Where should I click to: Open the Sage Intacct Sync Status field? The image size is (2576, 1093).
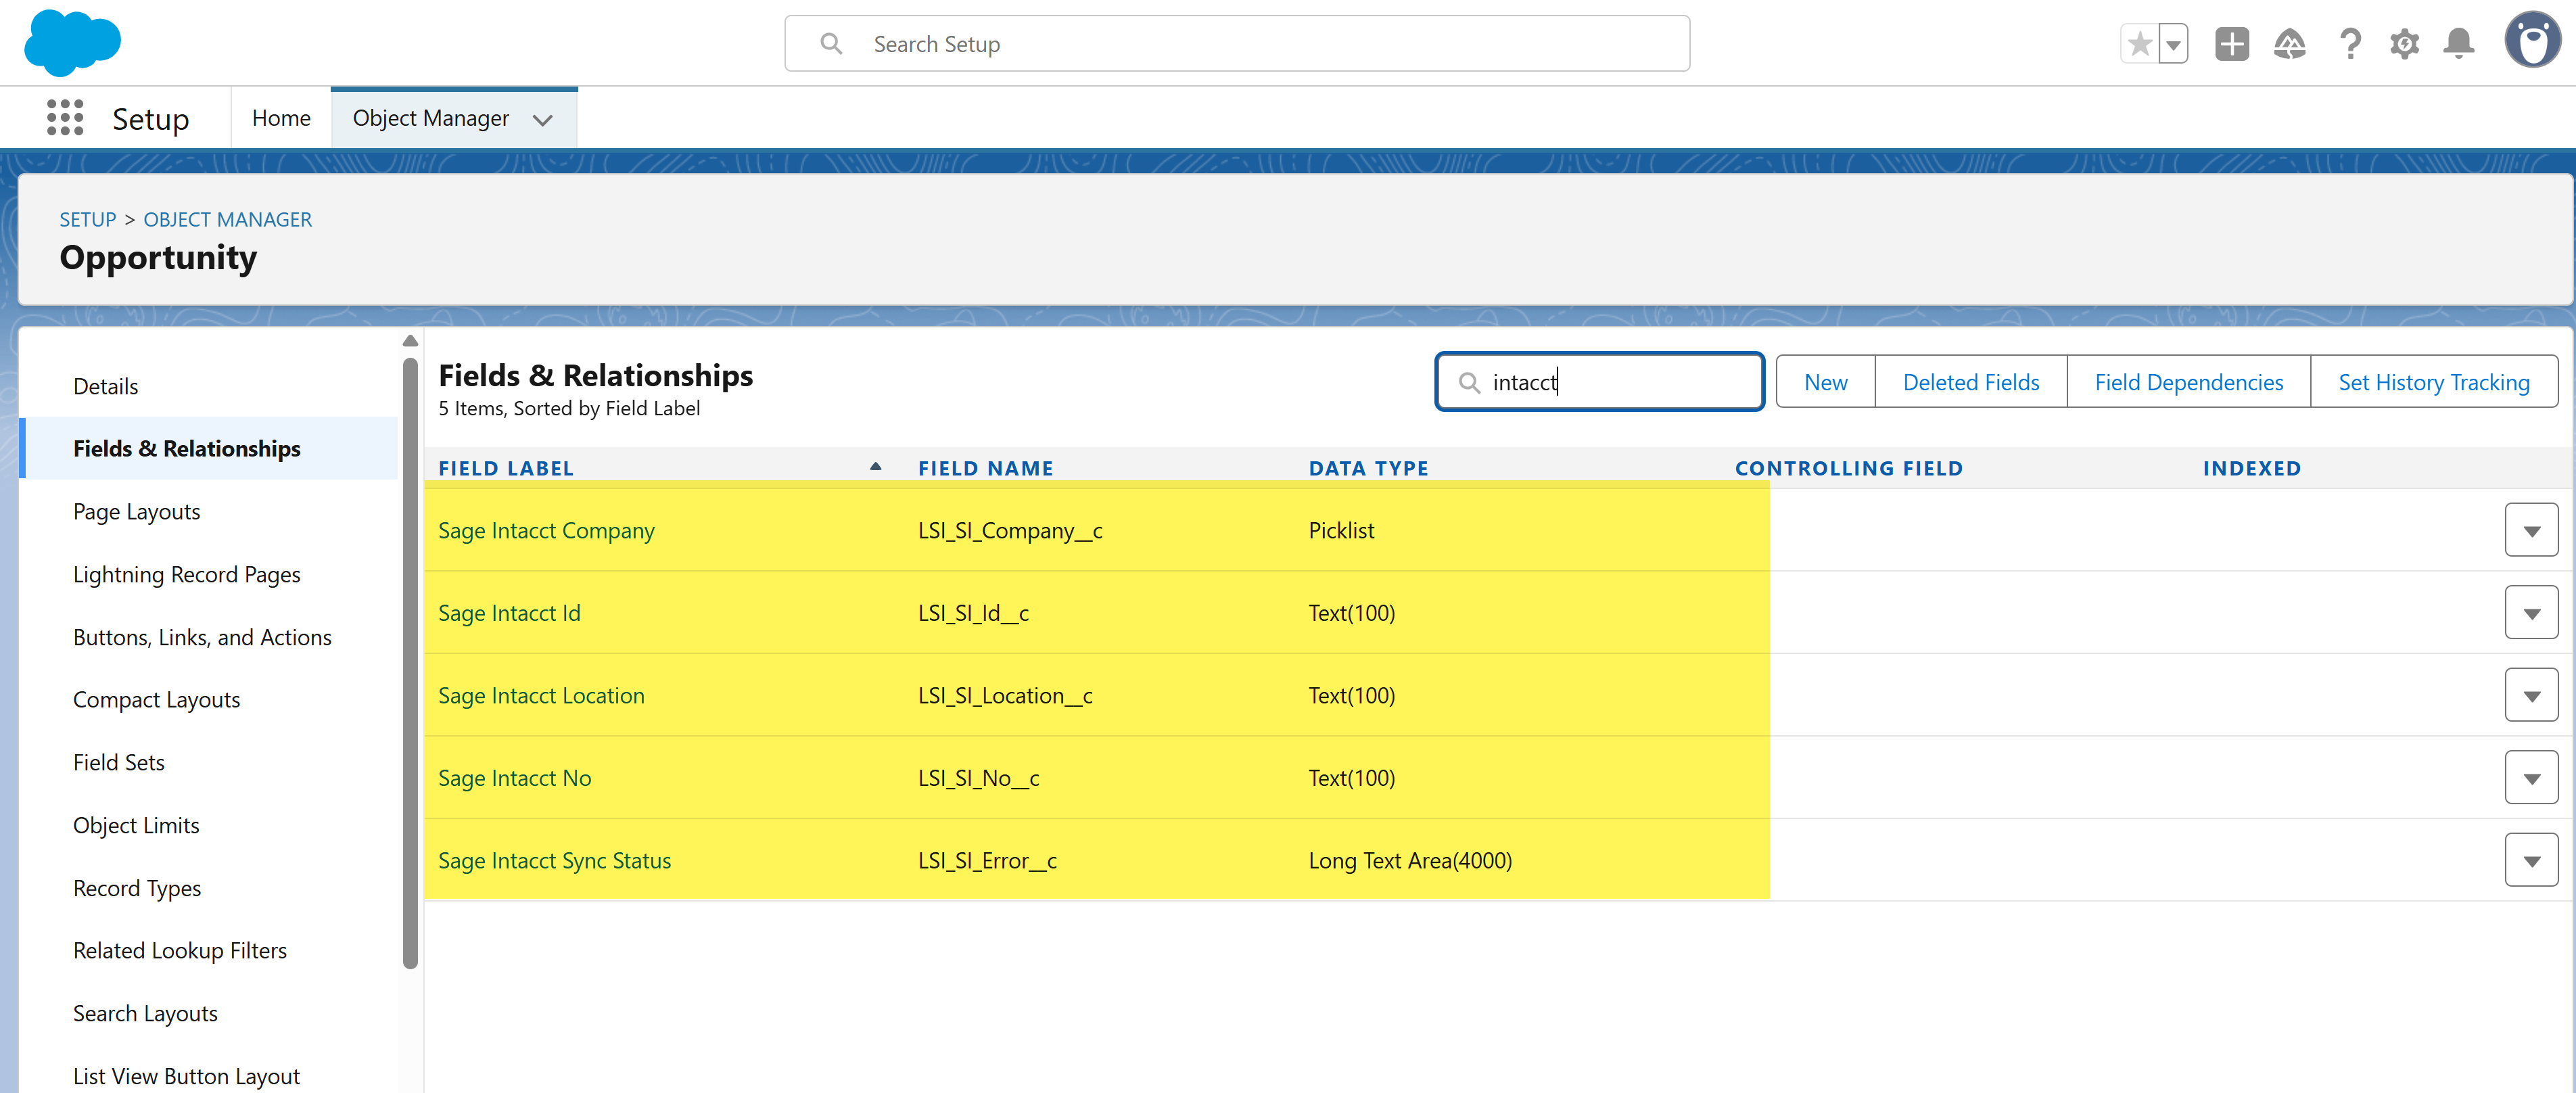click(x=554, y=860)
